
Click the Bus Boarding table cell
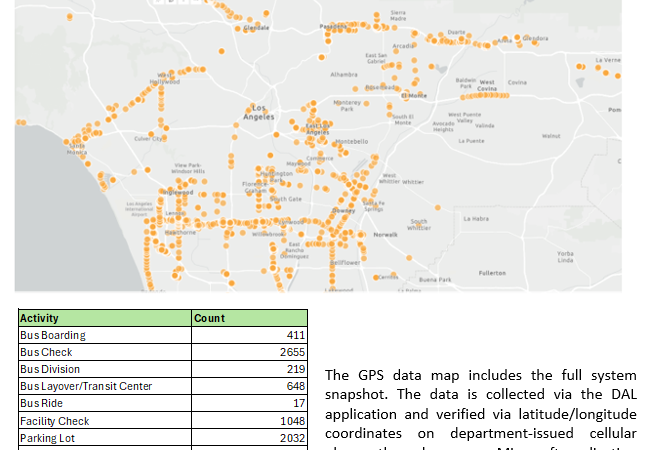pyautogui.click(x=53, y=335)
